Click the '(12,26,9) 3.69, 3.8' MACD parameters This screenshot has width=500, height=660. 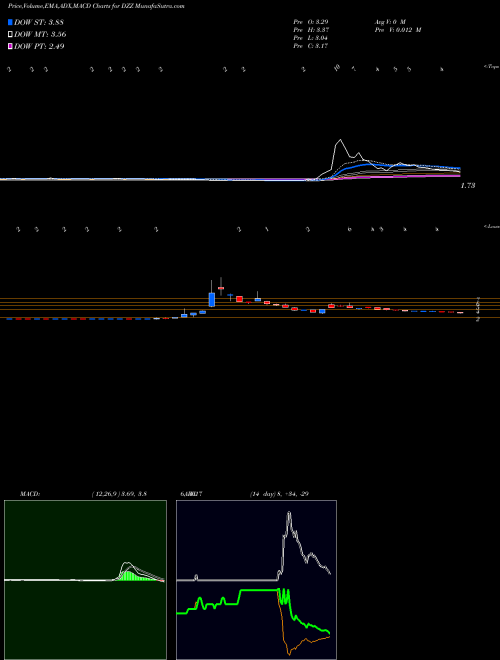(x=119, y=494)
